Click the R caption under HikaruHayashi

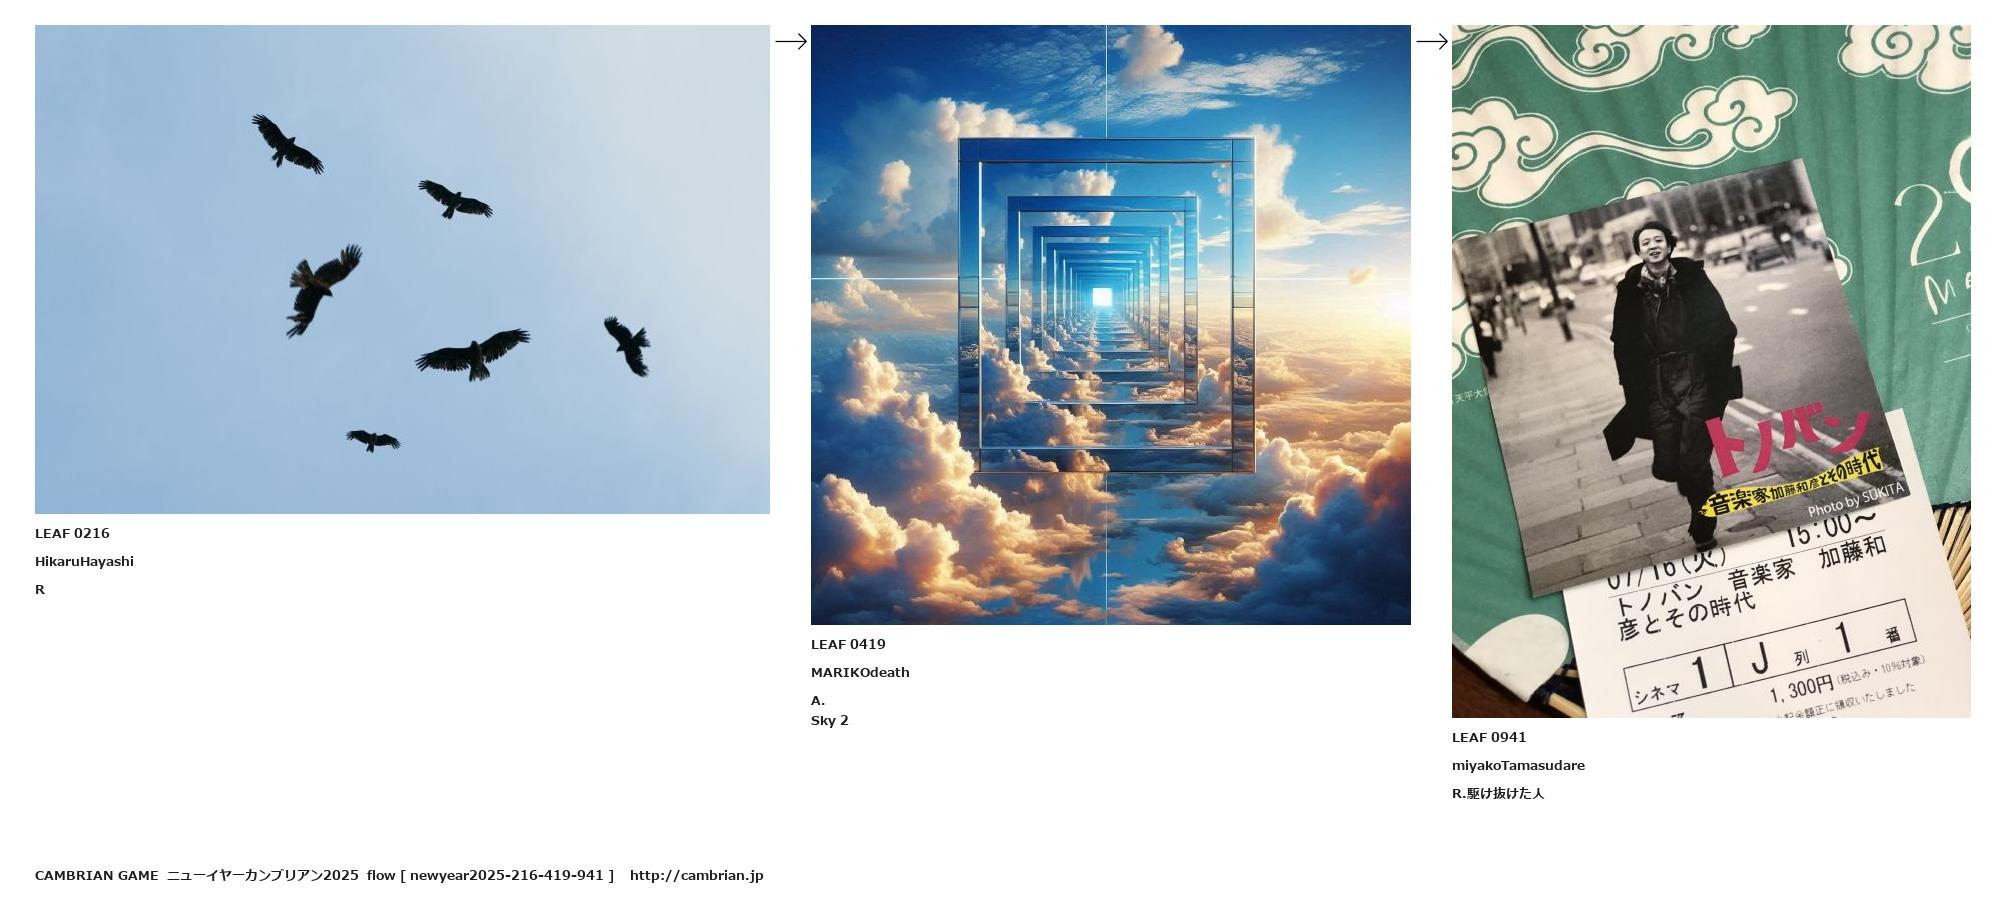[x=40, y=590]
